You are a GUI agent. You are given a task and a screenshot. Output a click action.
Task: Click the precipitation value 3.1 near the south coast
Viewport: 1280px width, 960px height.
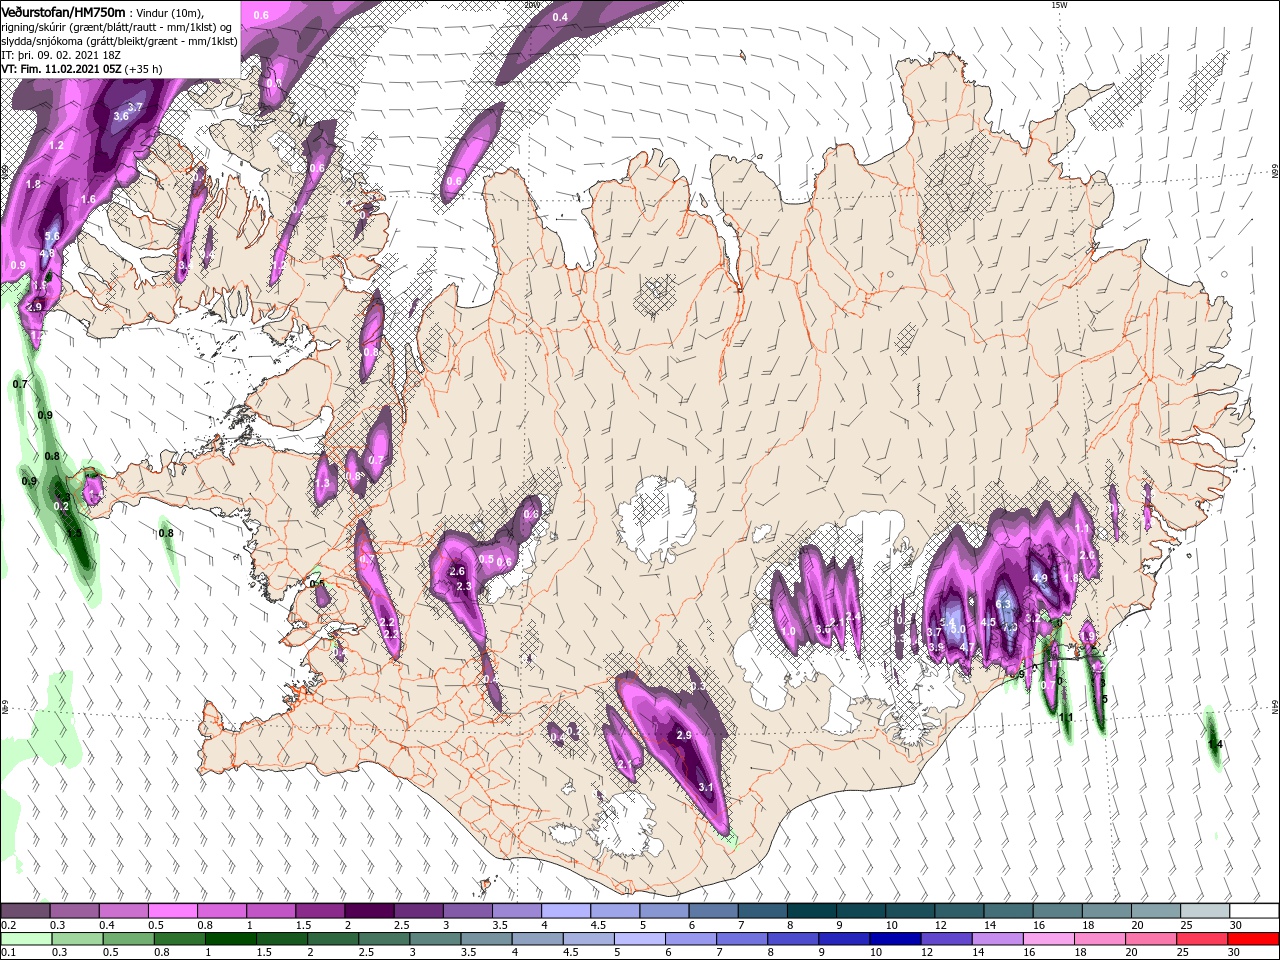tap(705, 787)
